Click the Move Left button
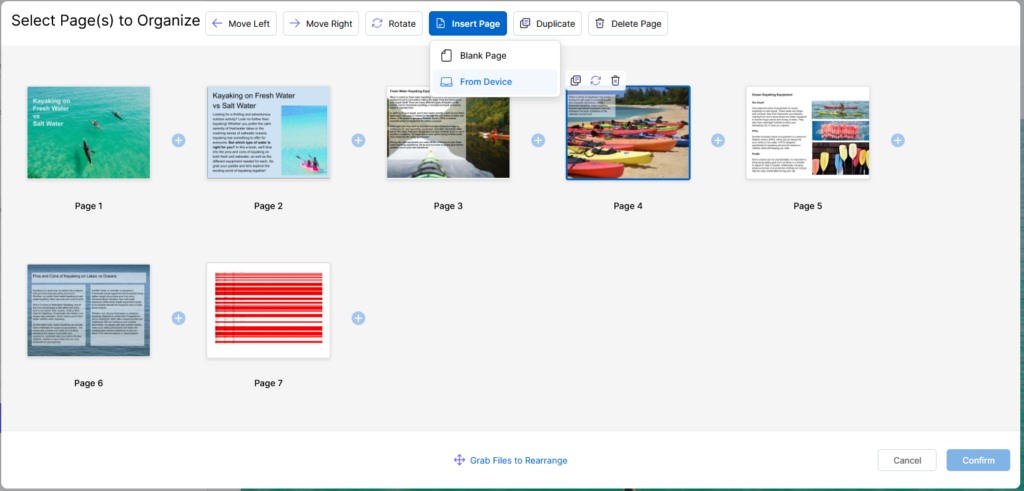 click(241, 24)
